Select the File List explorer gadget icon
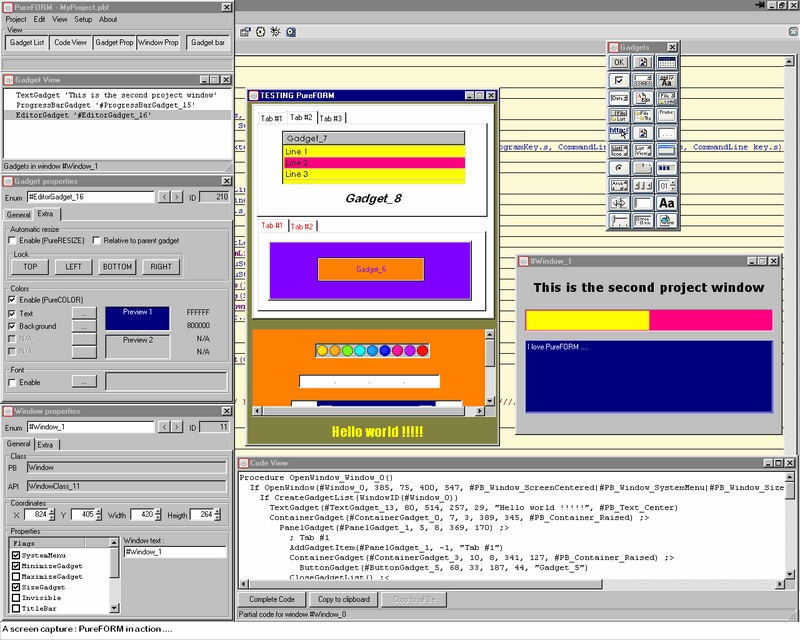This screenshot has height=640, width=800. (x=619, y=115)
